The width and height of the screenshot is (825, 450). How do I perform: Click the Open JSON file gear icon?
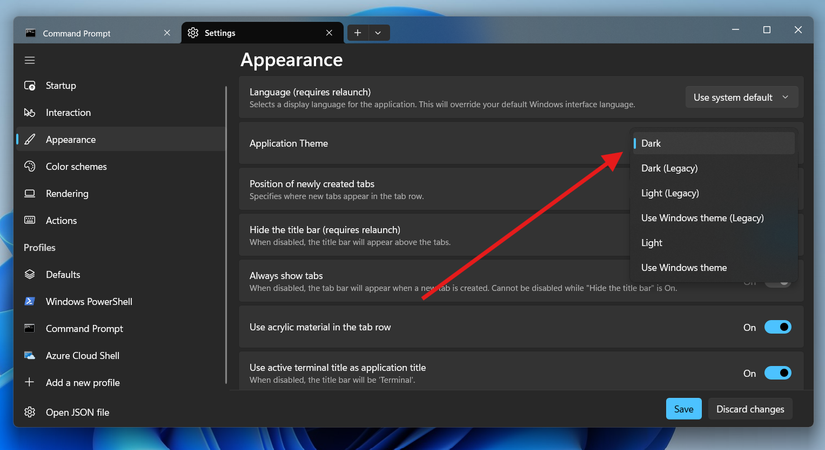pos(30,412)
